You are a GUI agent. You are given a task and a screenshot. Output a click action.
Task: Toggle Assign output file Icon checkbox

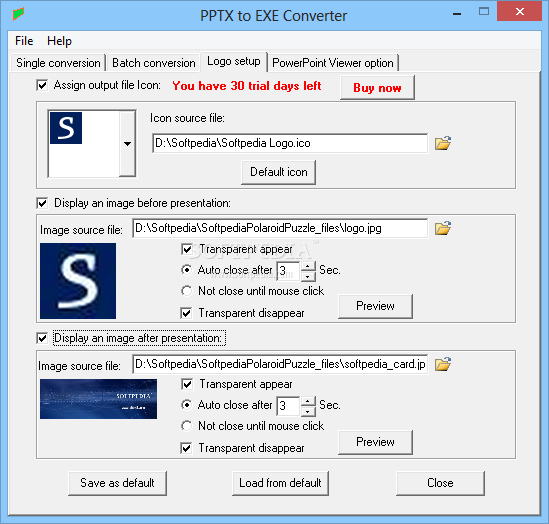pyautogui.click(x=42, y=85)
